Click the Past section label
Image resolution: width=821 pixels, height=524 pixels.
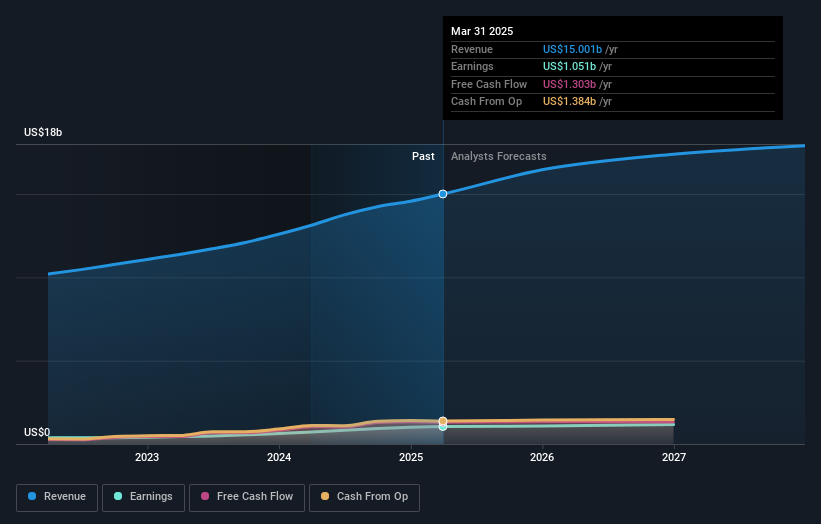point(423,157)
